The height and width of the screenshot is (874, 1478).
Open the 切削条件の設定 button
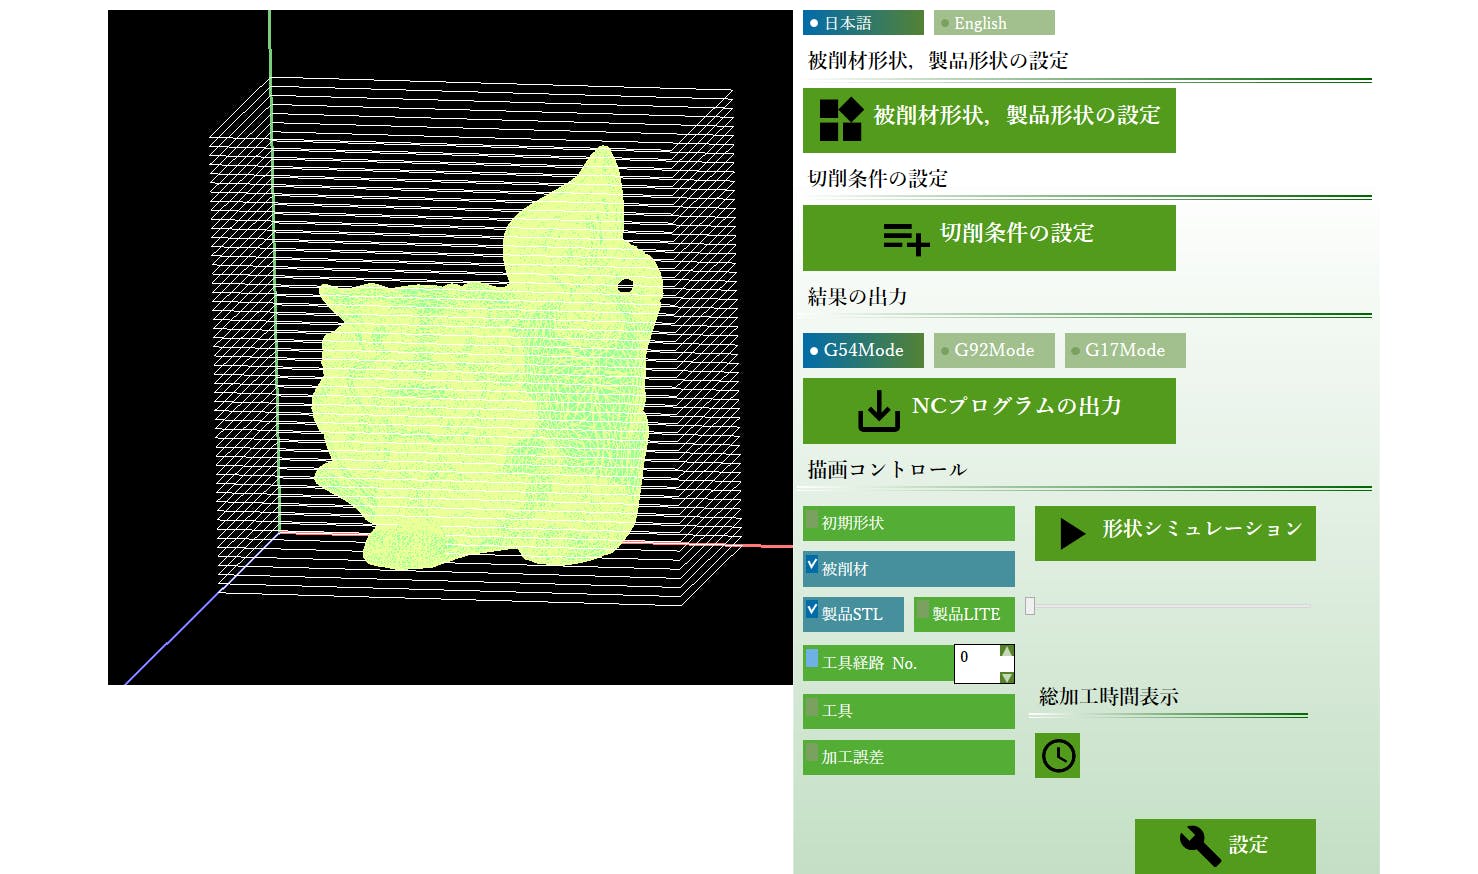tap(989, 238)
